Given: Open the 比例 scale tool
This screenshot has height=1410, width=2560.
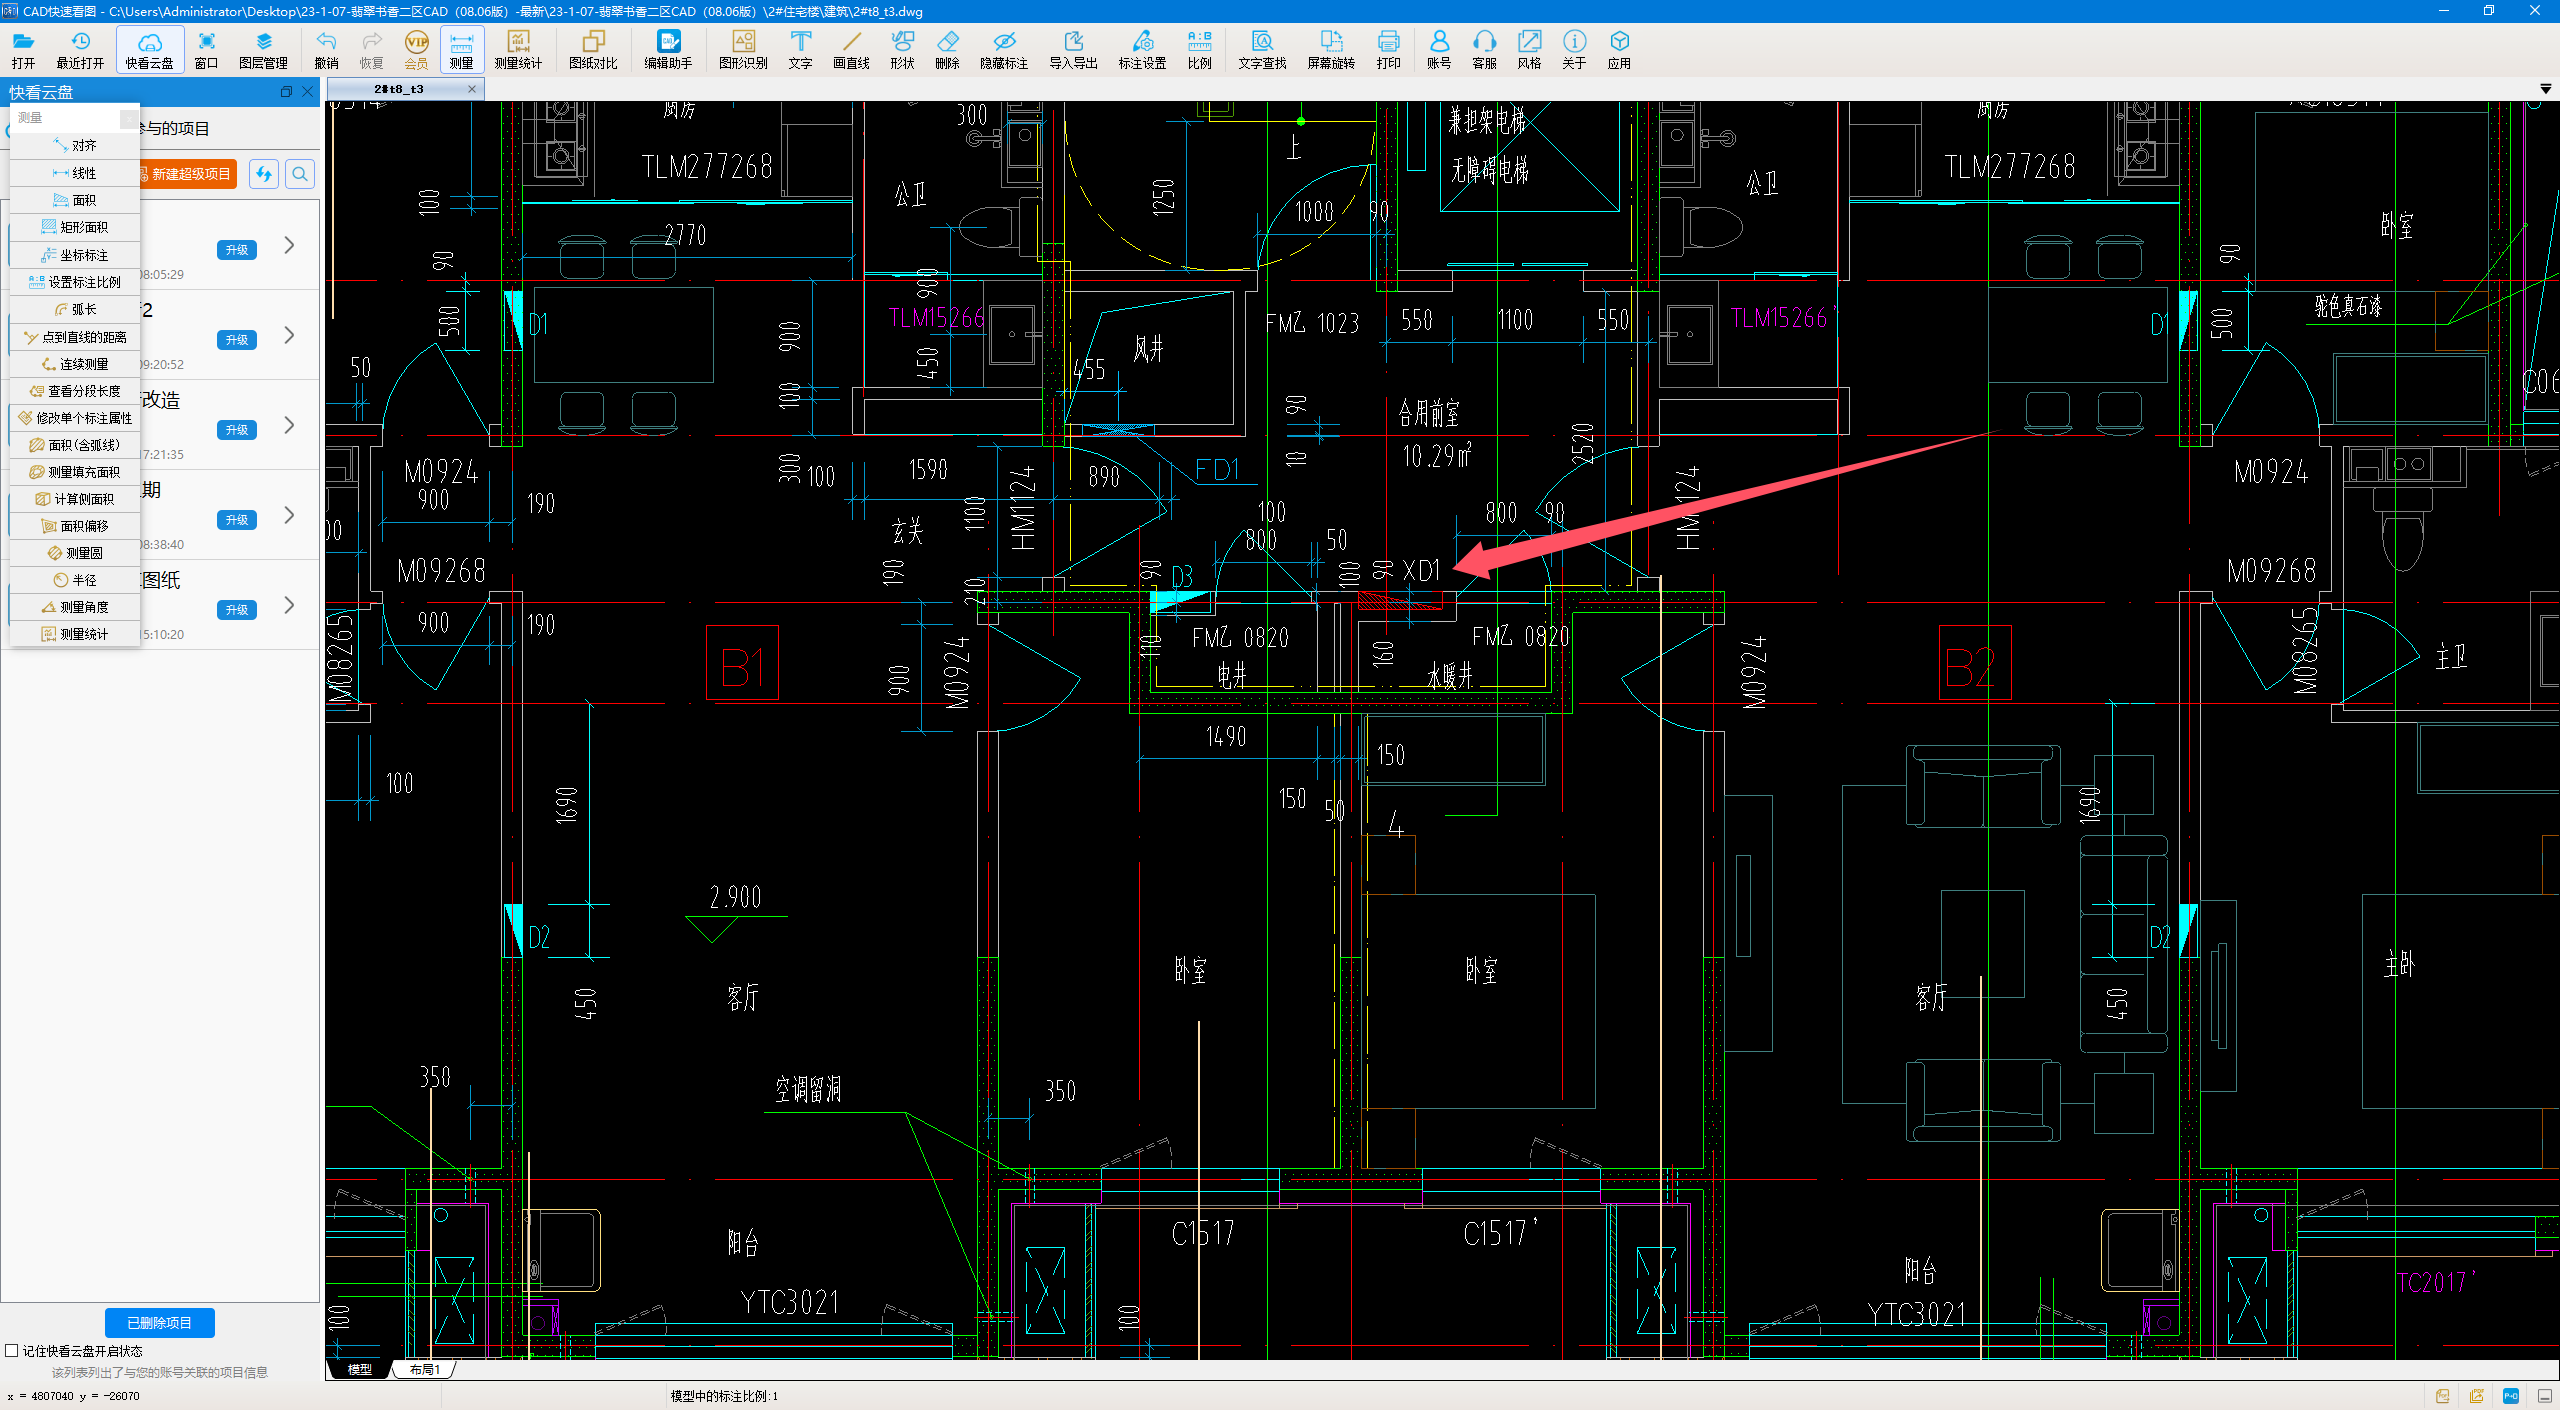Looking at the screenshot, I should tap(1199, 49).
